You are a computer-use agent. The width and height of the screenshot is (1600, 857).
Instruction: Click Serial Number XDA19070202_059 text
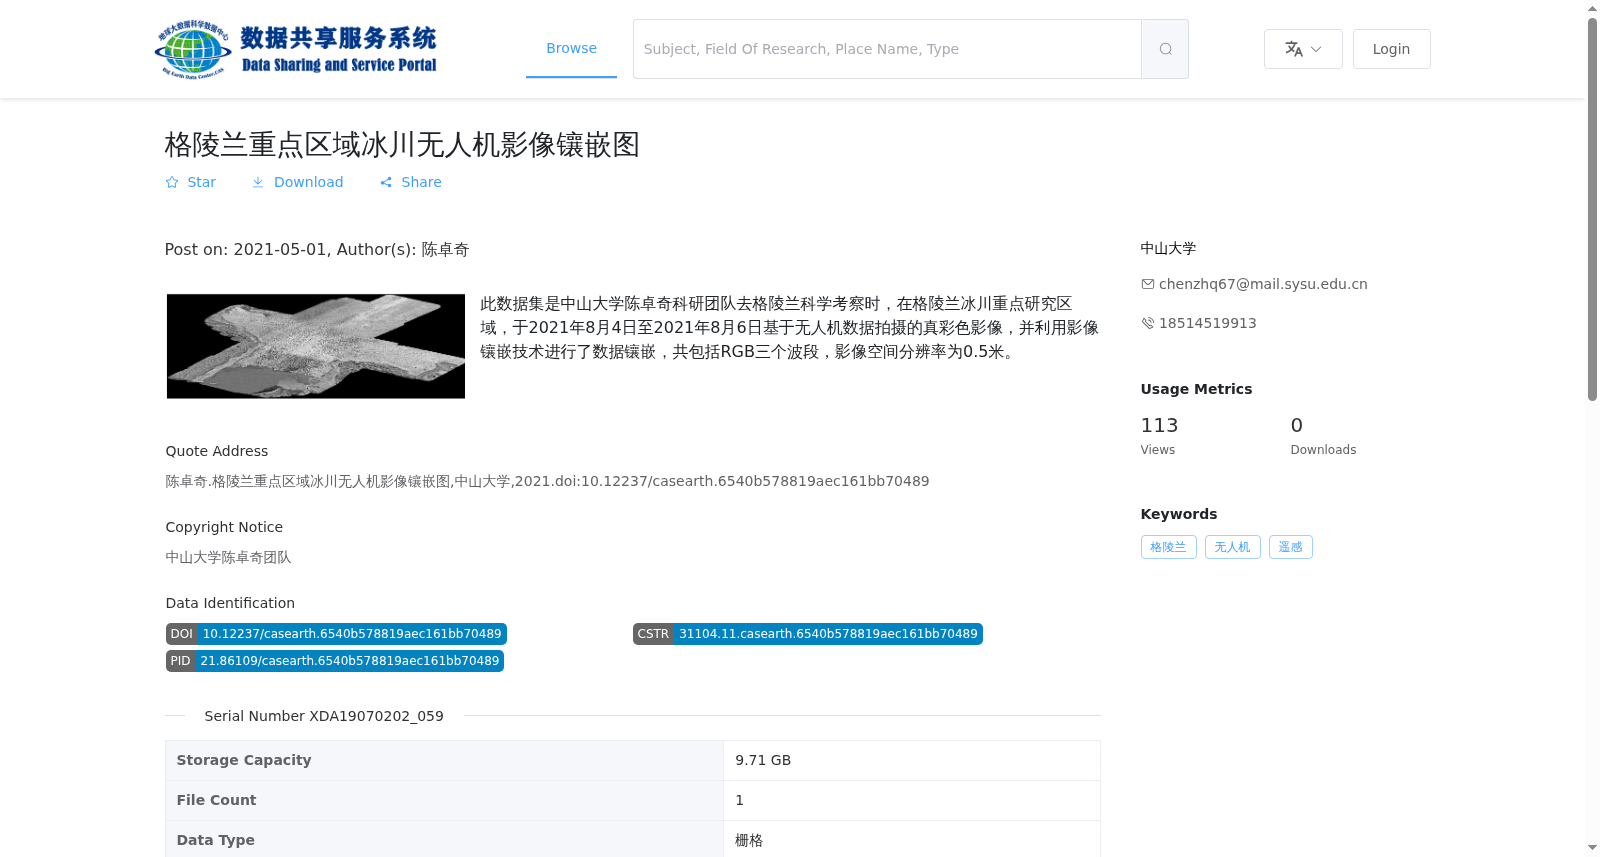click(324, 716)
